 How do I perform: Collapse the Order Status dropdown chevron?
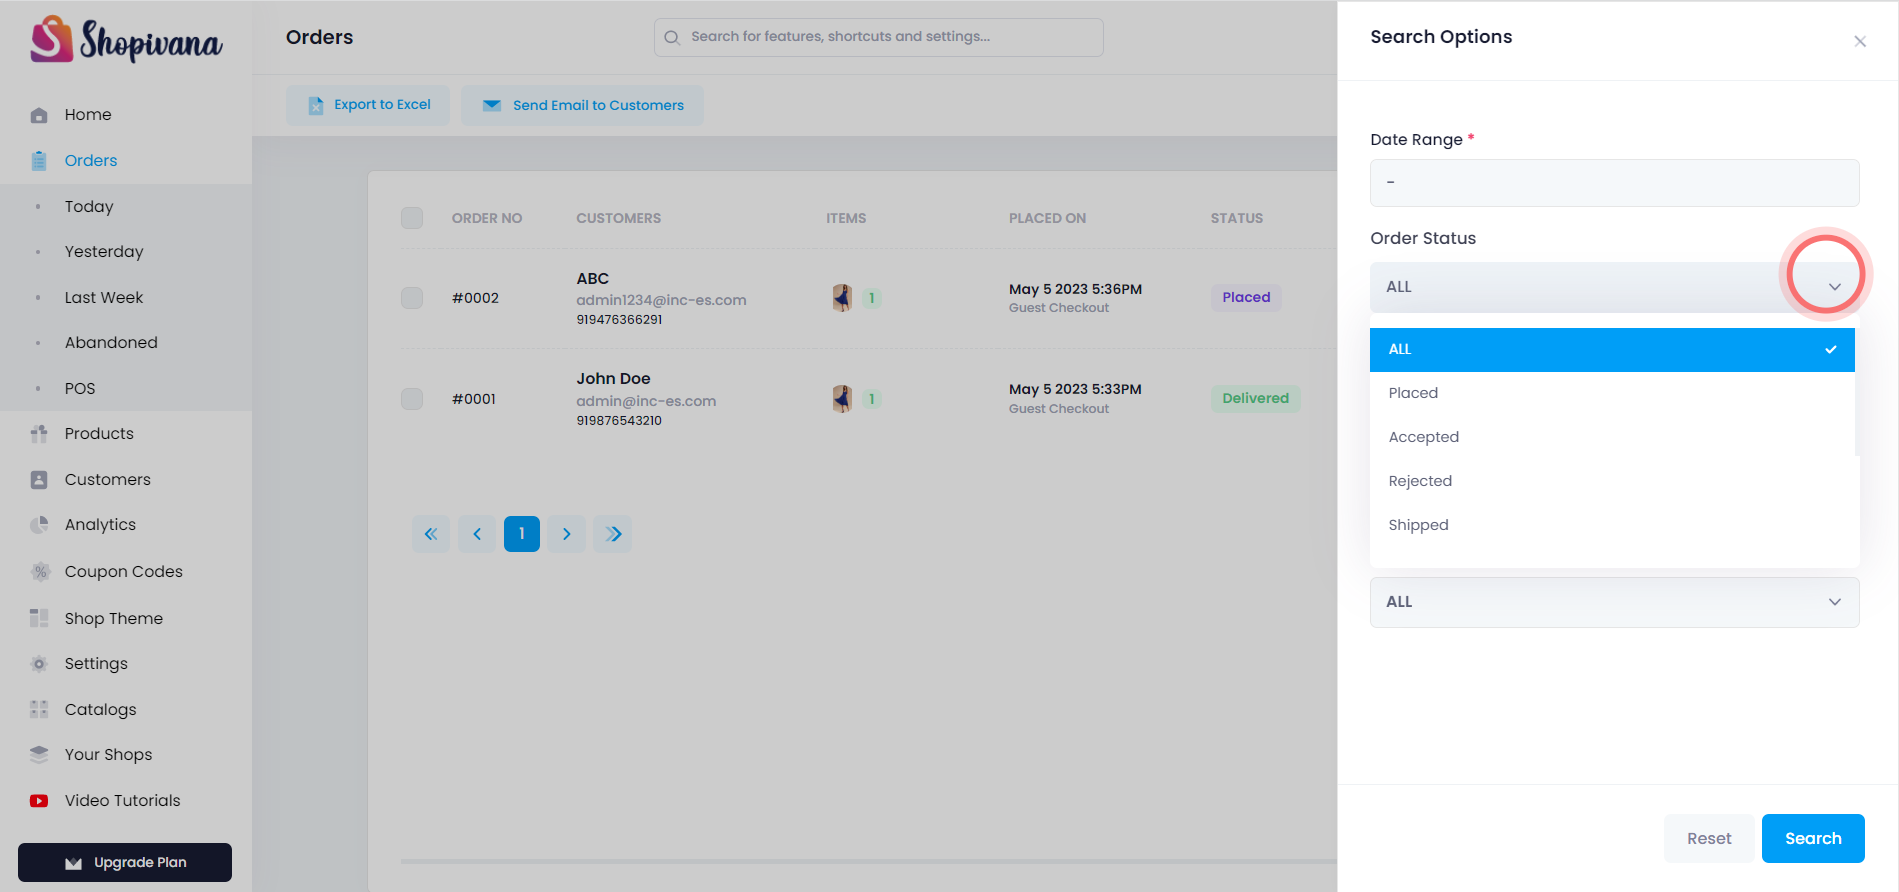coord(1835,287)
